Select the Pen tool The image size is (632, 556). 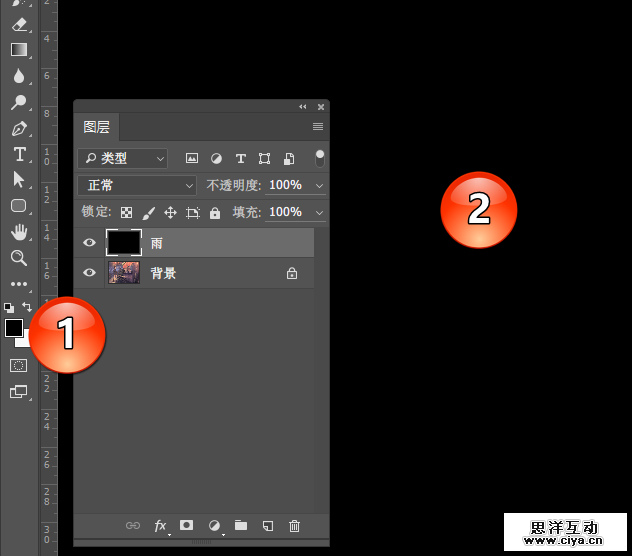point(19,129)
